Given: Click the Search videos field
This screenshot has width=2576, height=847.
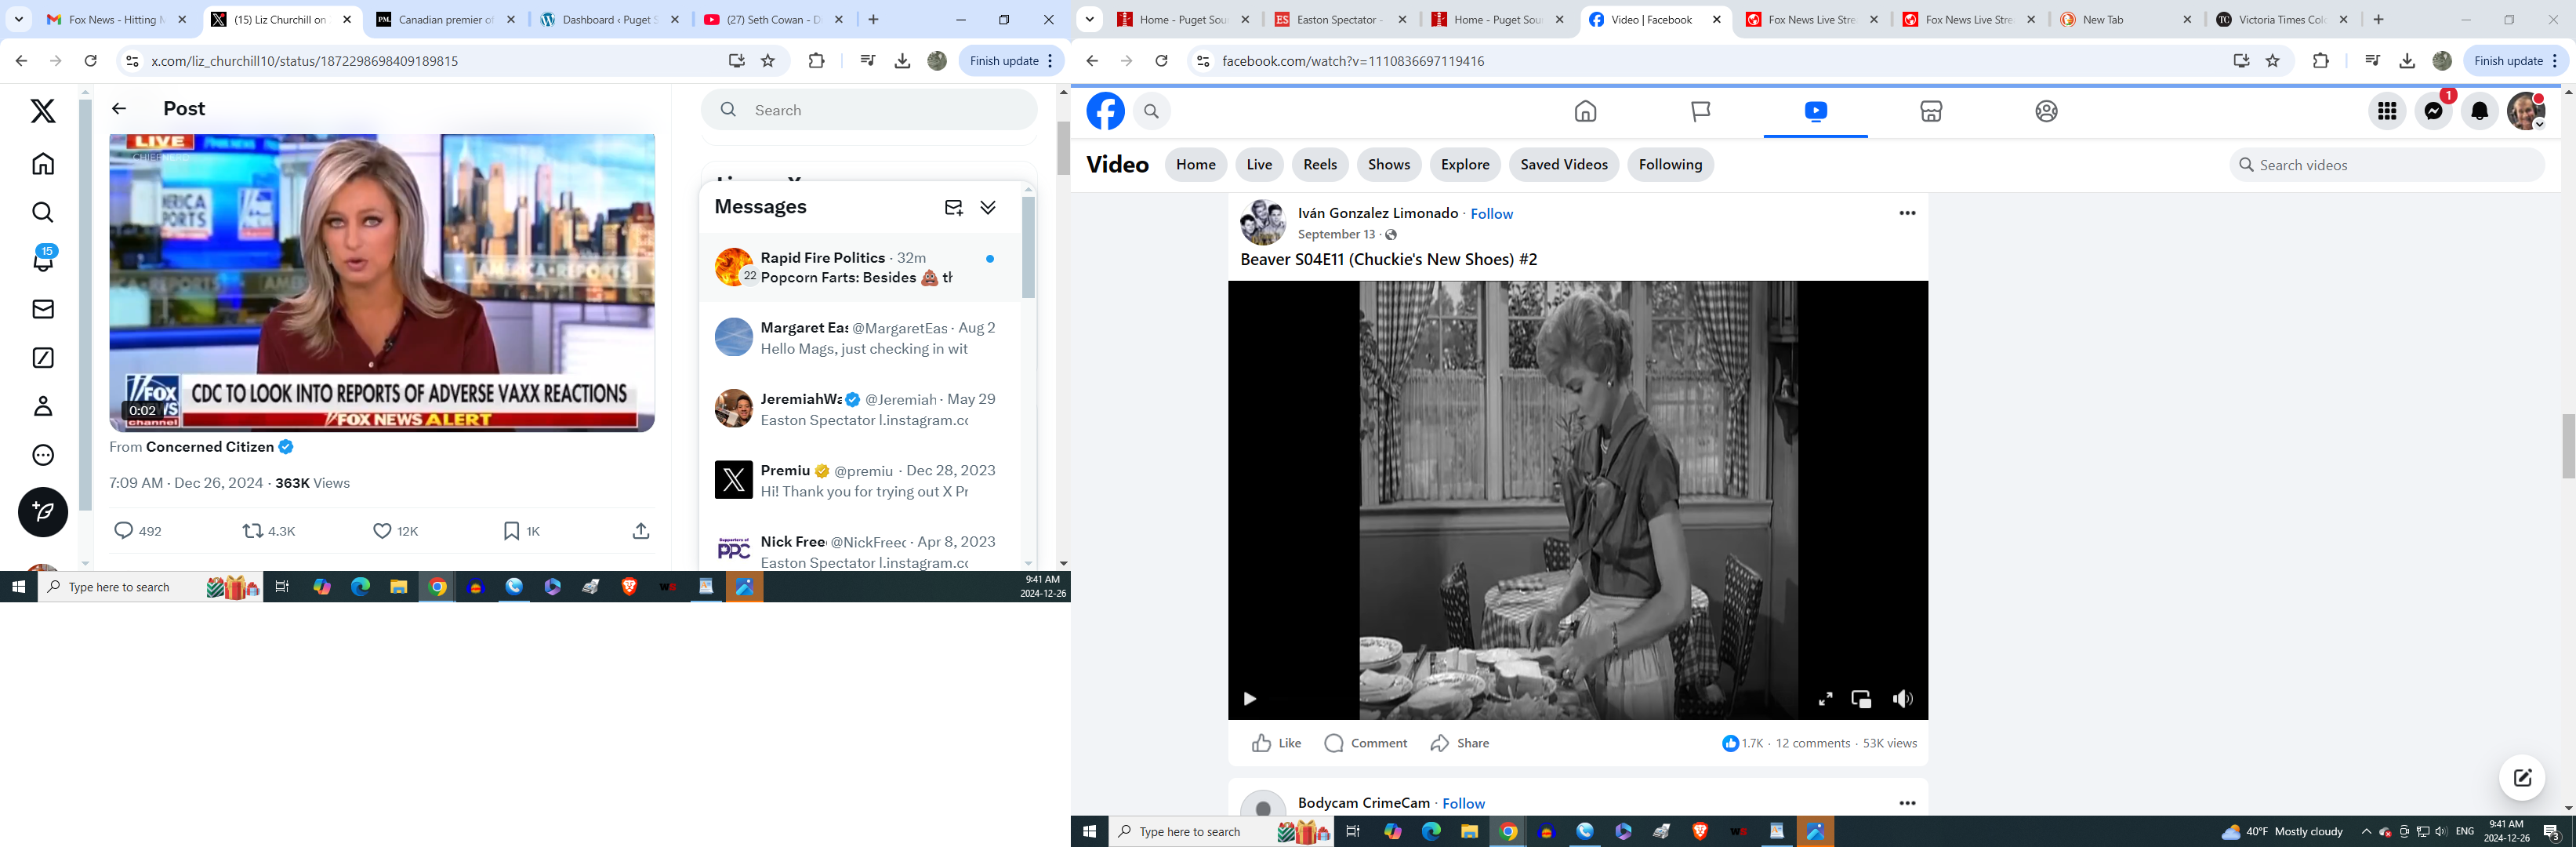Looking at the screenshot, I should (x=2395, y=165).
